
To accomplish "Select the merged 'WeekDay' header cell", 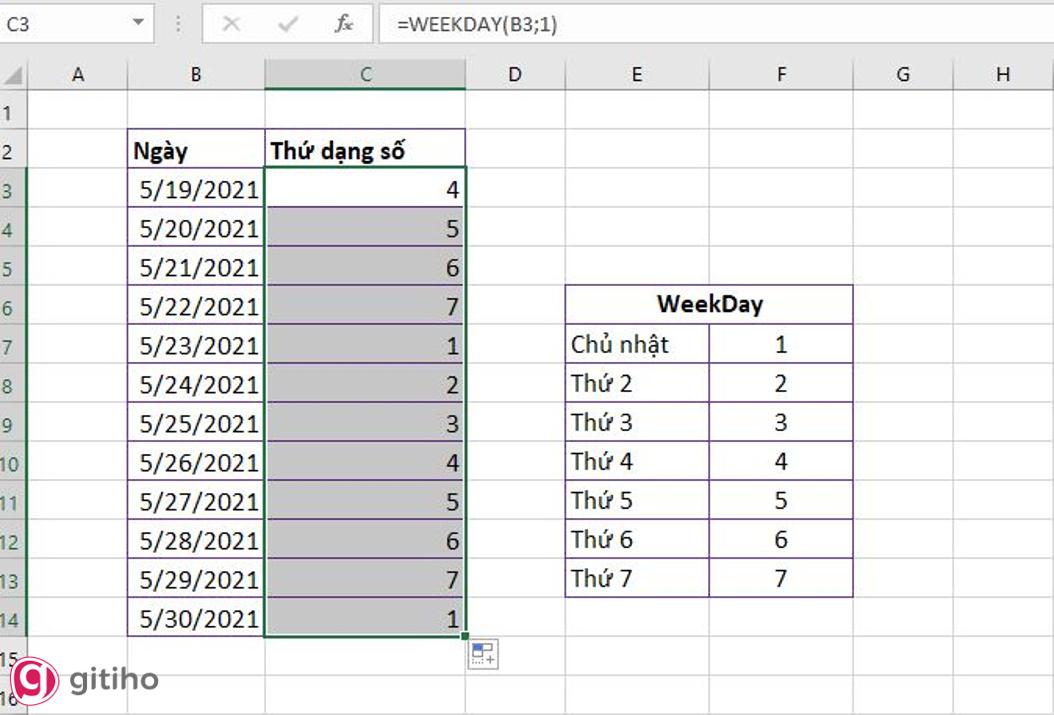I will (709, 305).
